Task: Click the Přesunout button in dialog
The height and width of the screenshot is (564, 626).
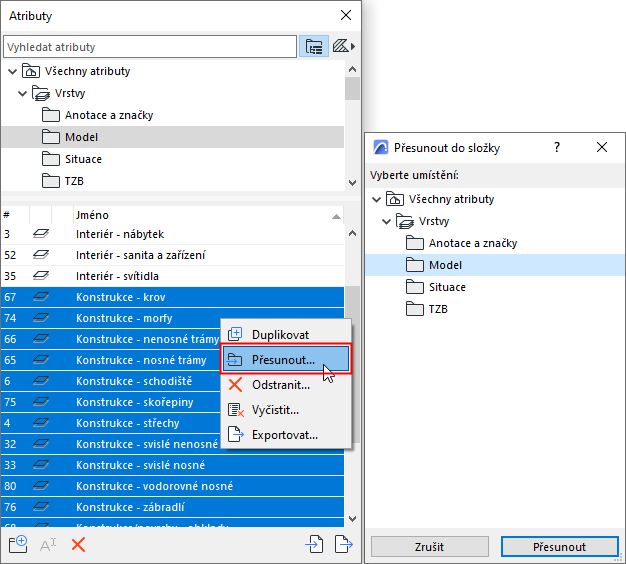Action: (x=560, y=546)
